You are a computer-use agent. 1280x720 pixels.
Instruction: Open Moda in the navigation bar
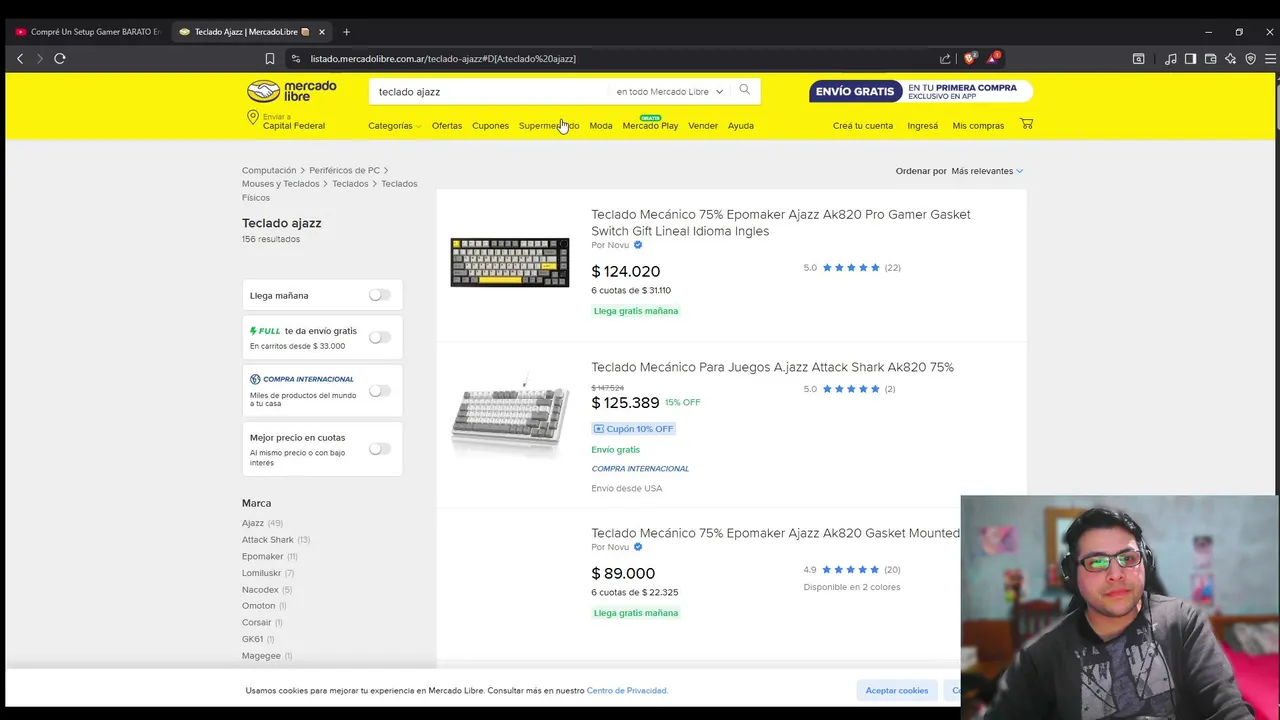(601, 126)
